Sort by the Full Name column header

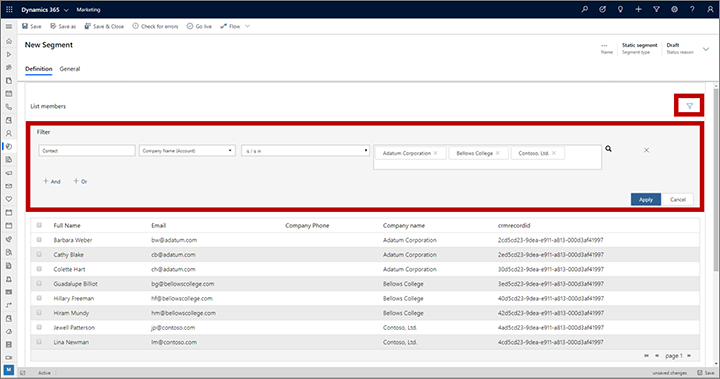(x=67, y=226)
